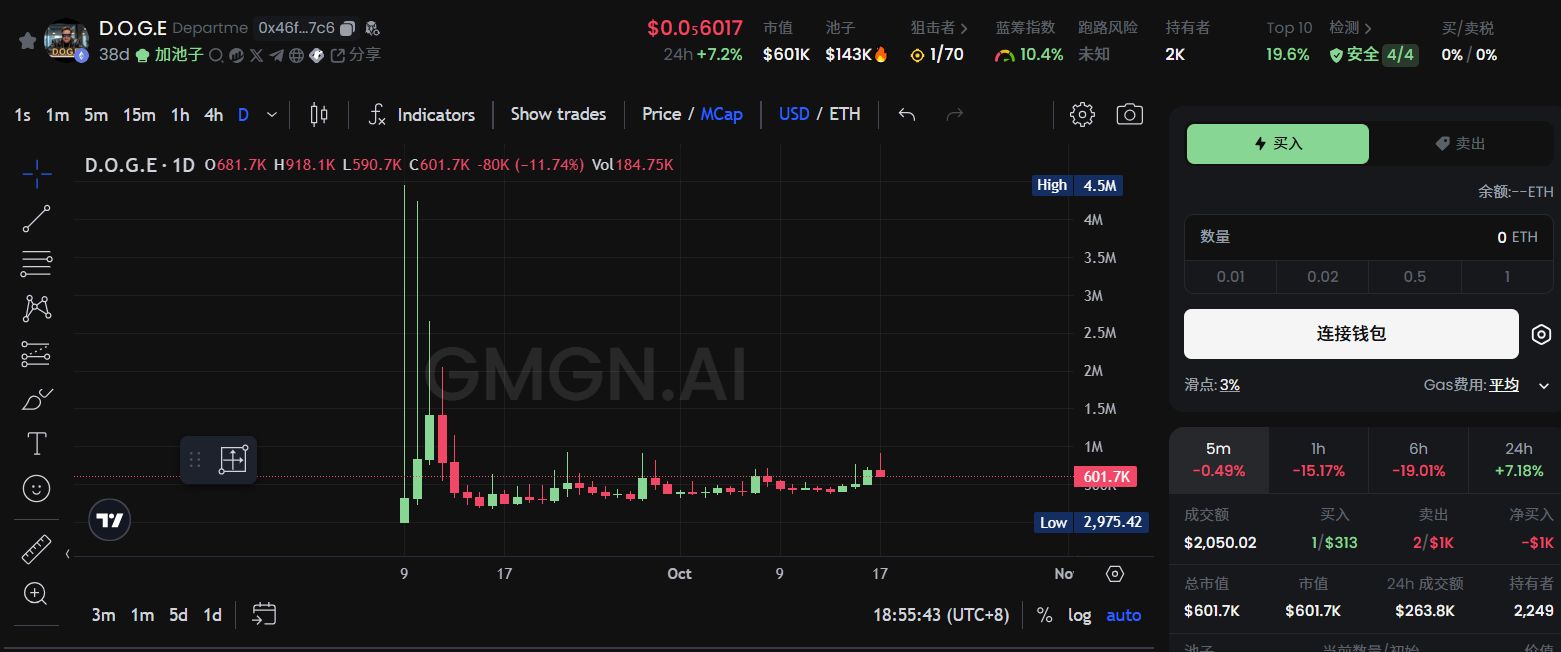Open chart settings via gear icon

(x=1082, y=114)
